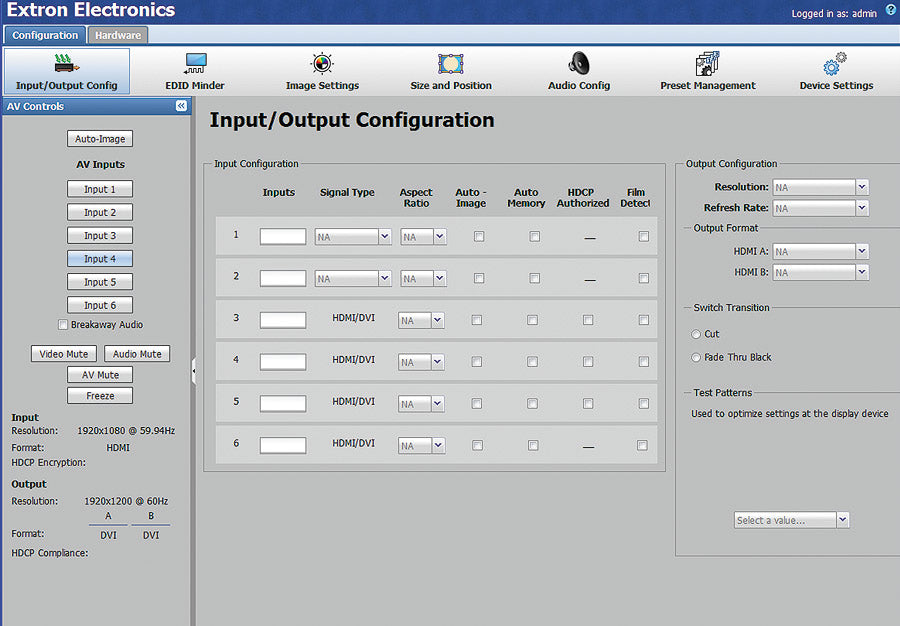Open Aspect Ratio dropdown for input 4
This screenshot has height=626, width=900.
click(x=421, y=362)
